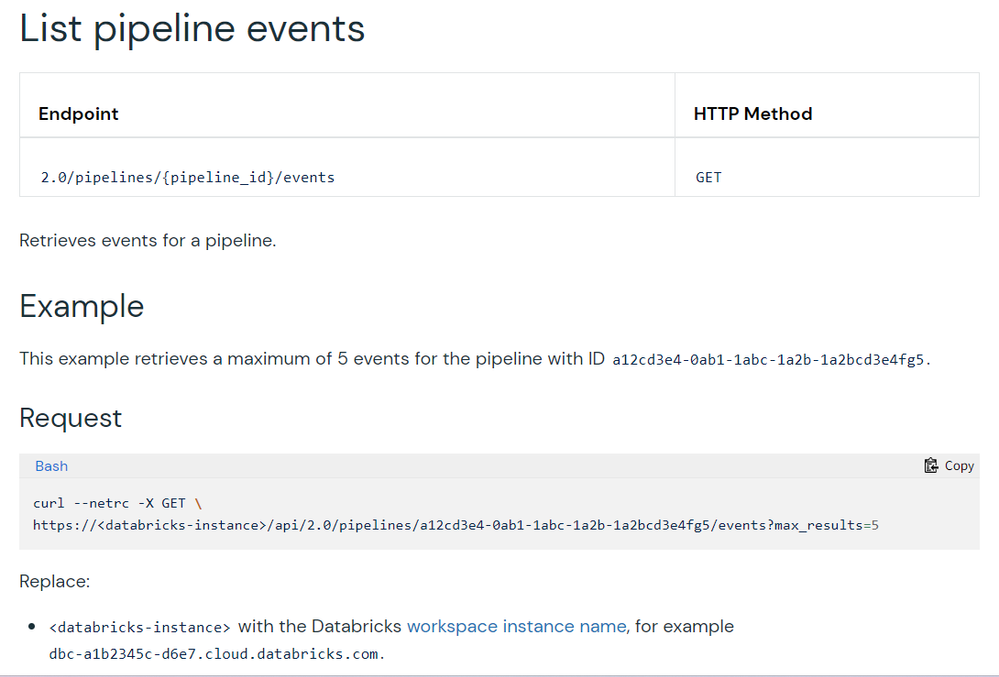Screen dimensions: 999x677
Task: Click the Bash language label
Action: click(x=52, y=466)
